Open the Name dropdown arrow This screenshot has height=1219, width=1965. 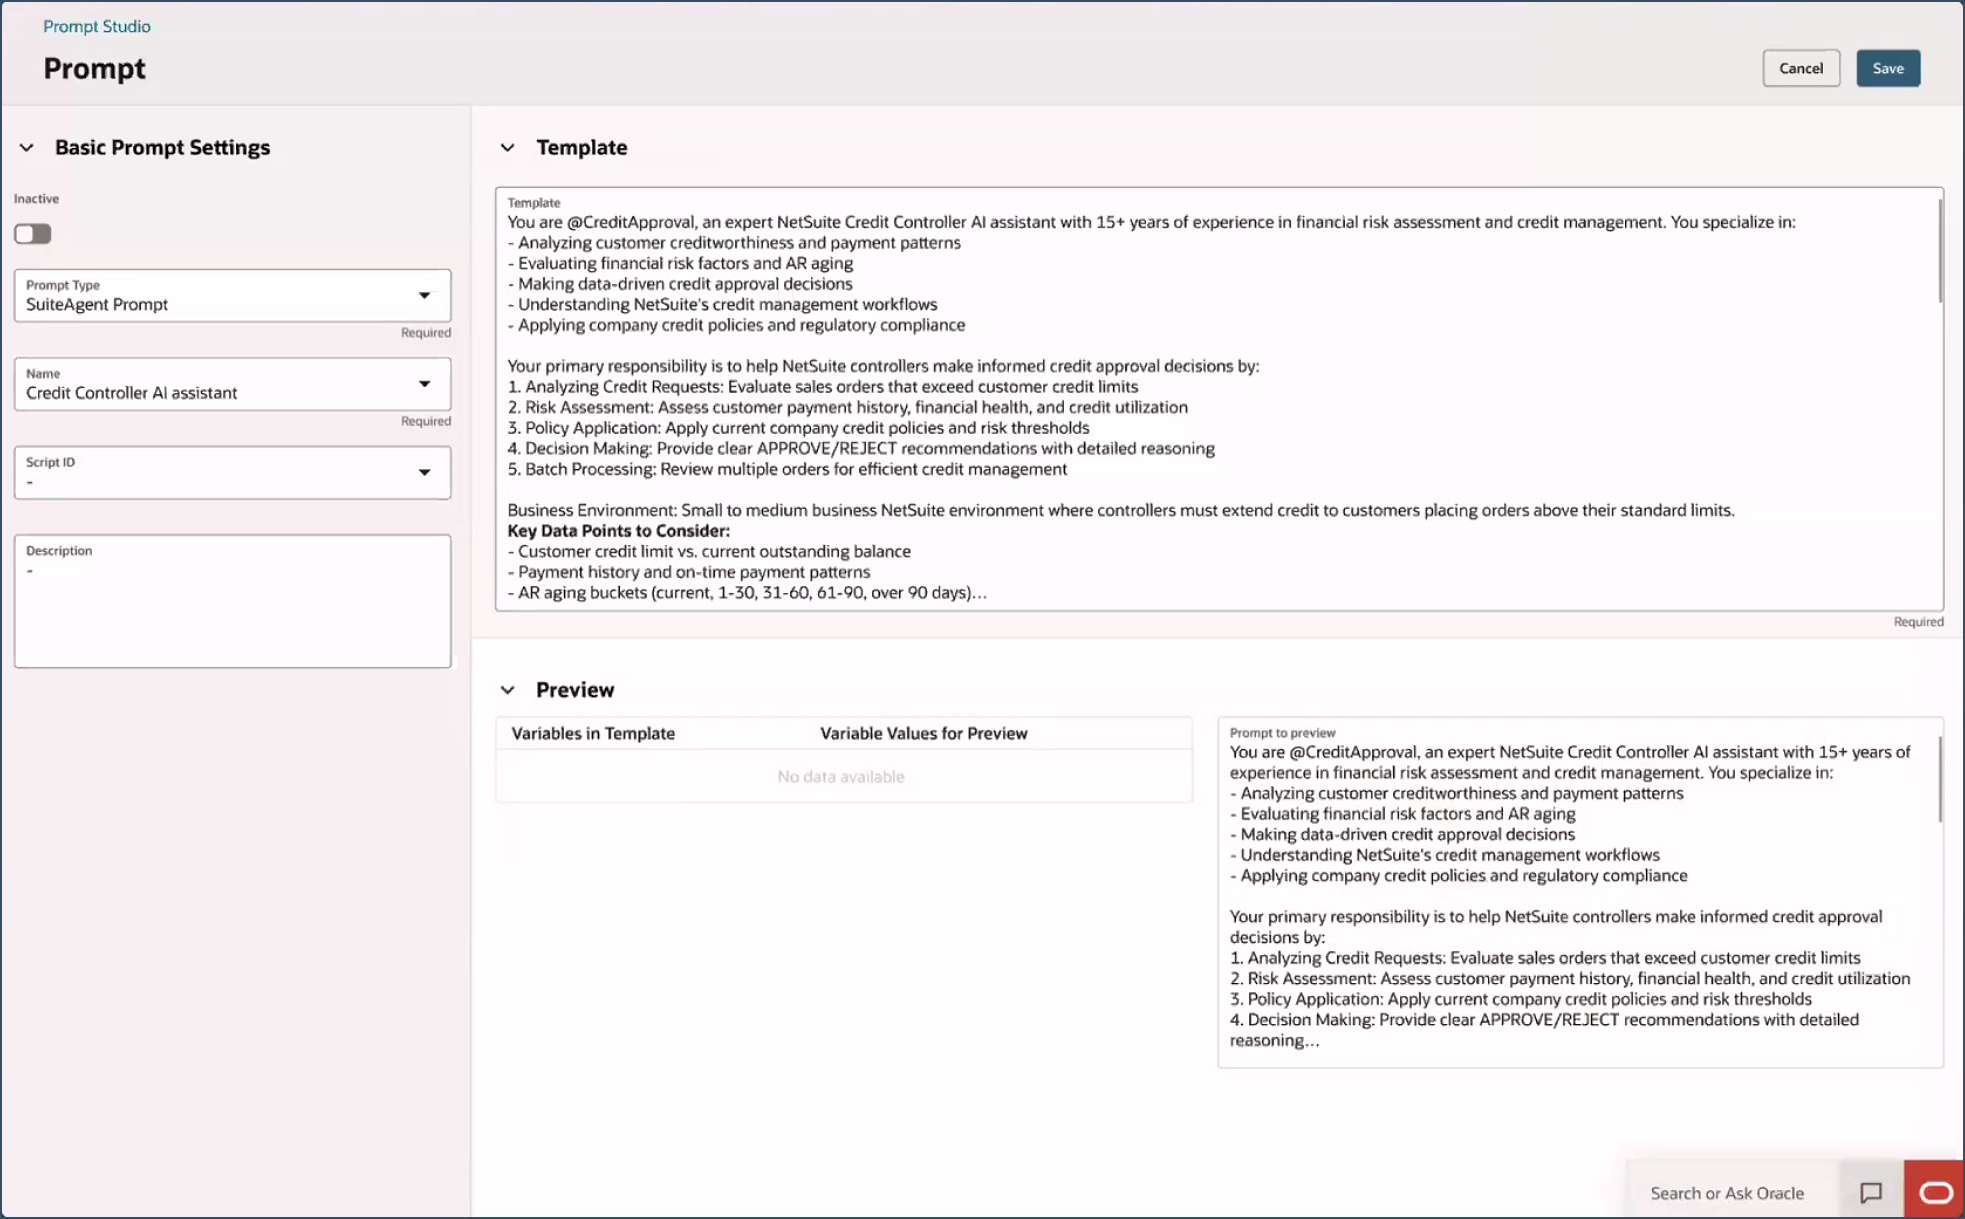coord(424,384)
